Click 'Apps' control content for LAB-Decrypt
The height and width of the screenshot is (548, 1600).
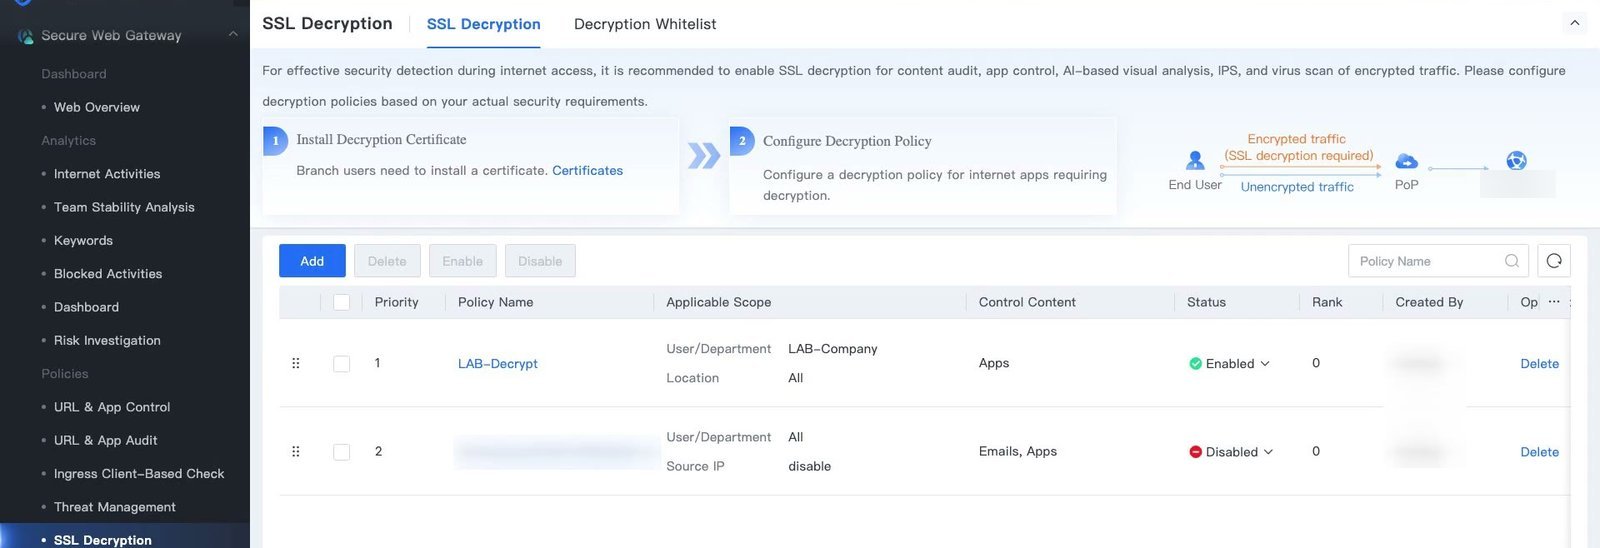(x=994, y=363)
